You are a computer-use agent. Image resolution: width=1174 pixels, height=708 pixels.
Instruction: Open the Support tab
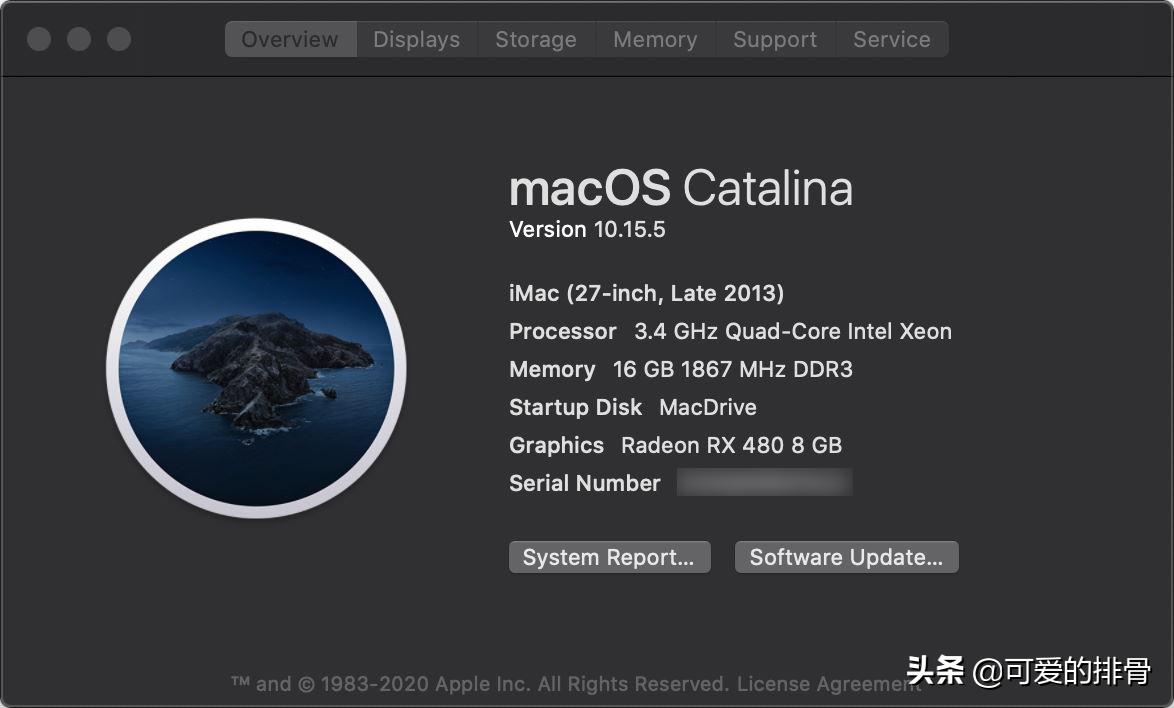pos(775,40)
